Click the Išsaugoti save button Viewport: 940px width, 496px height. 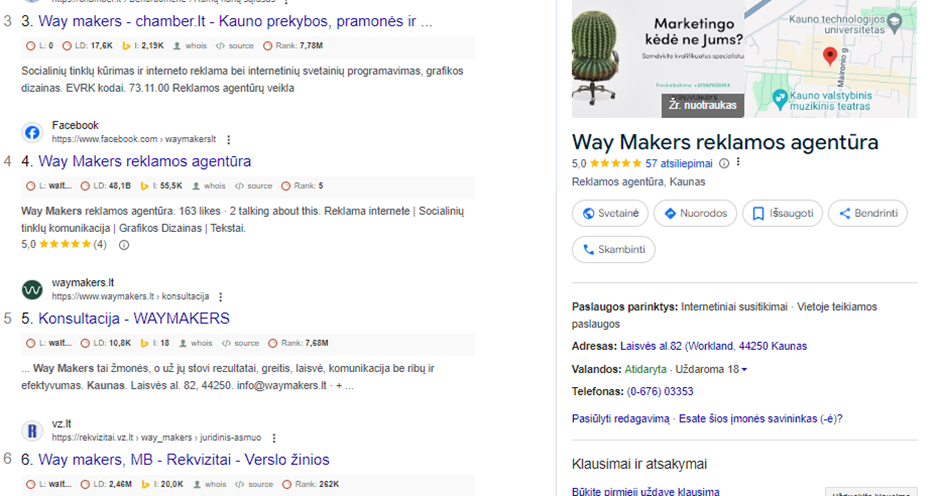pyautogui.click(x=782, y=214)
